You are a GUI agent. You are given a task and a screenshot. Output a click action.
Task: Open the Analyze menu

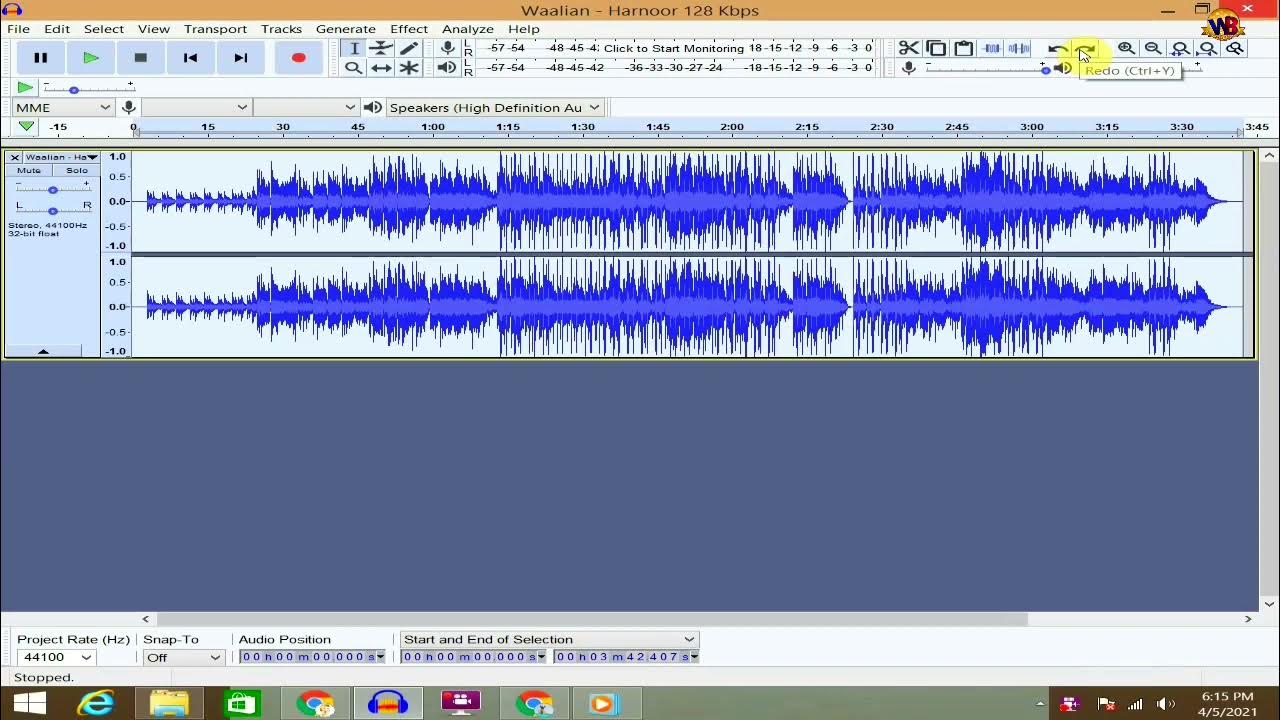[468, 29]
